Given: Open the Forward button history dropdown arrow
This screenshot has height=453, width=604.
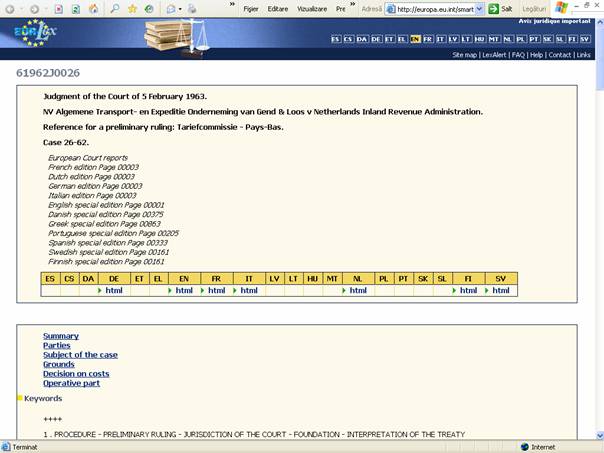Looking at the screenshot, I should point(45,9).
